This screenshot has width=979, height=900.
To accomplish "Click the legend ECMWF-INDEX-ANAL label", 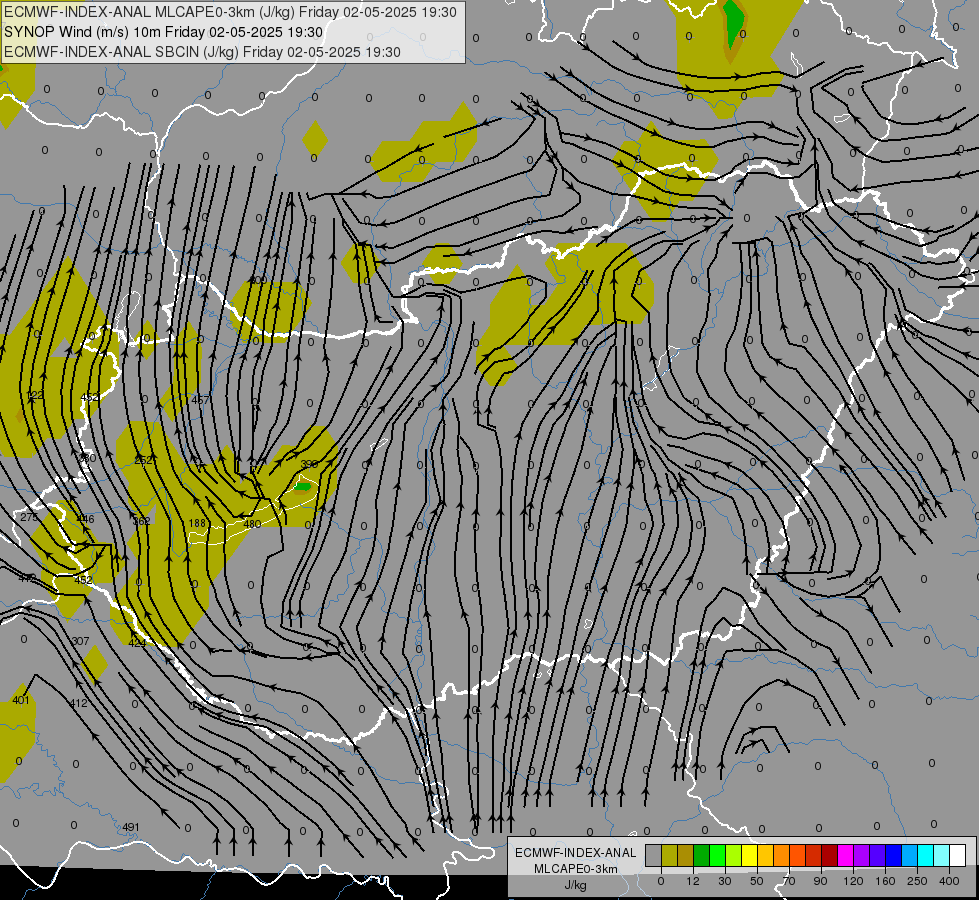I will pyautogui.click(x=575, y=853).
